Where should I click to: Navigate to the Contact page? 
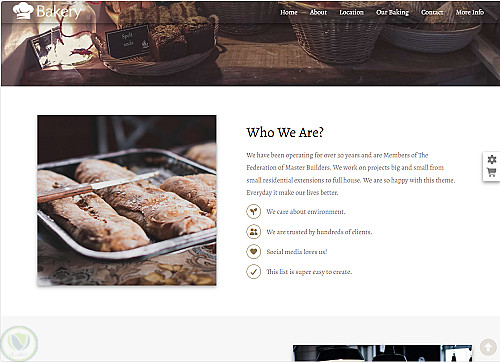tap(432, 12)
